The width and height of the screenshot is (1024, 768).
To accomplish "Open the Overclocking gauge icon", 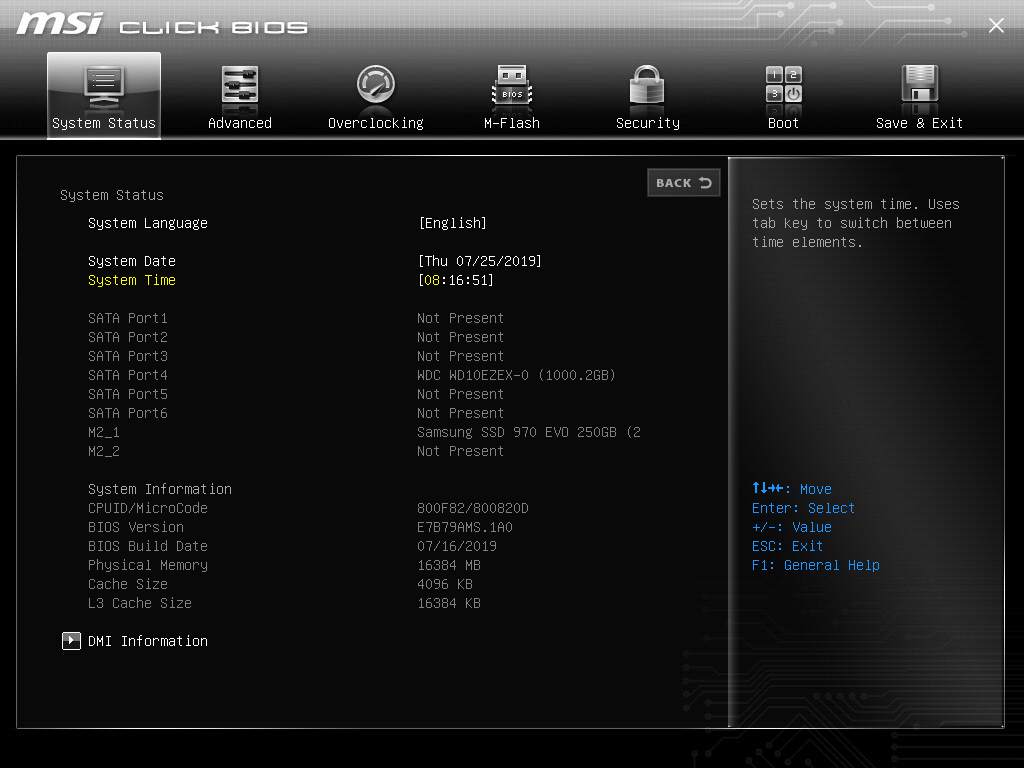I will point(376,84).
